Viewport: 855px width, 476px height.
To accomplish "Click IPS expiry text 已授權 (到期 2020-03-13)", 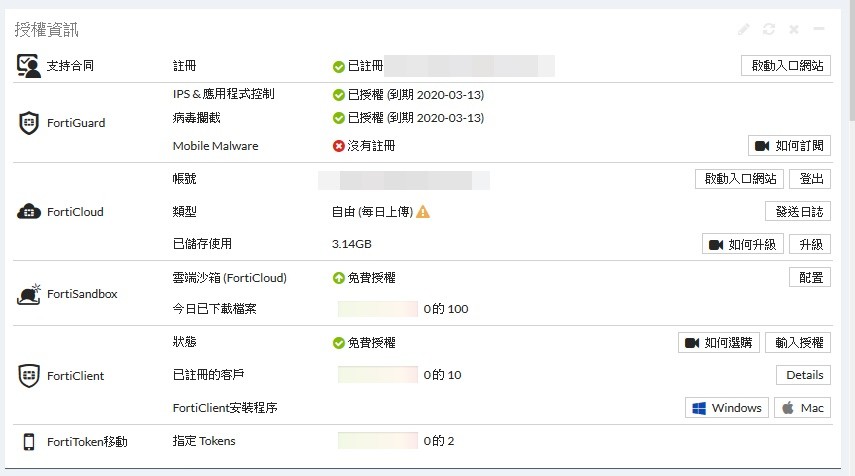I will (x=416, y=95).
